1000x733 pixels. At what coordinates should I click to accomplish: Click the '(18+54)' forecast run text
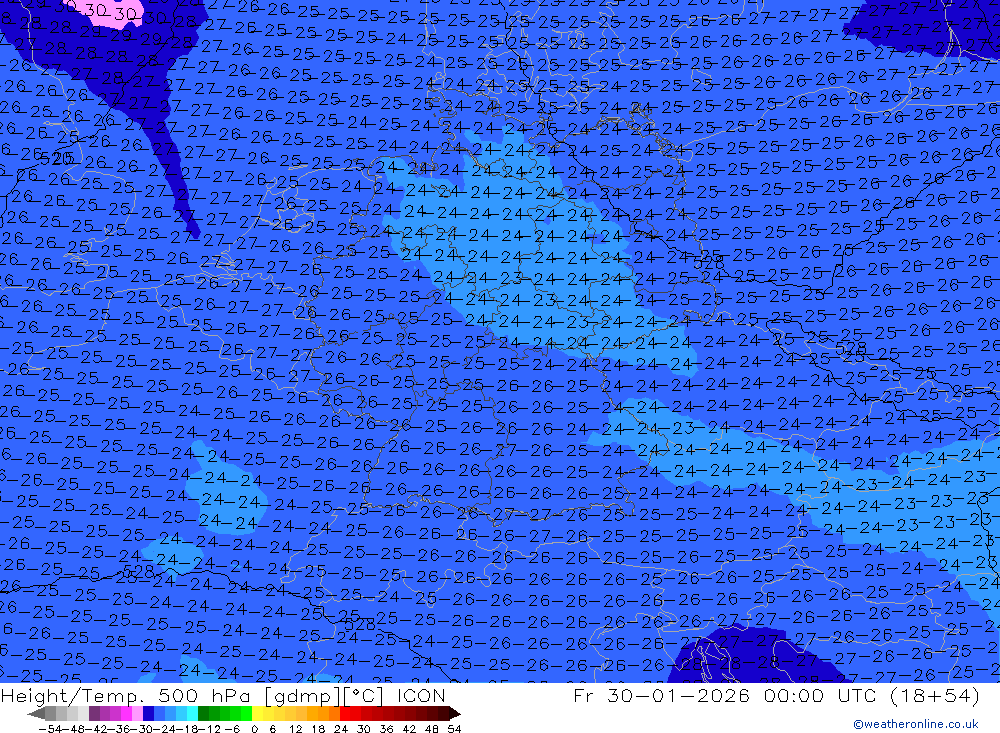(x=934, y=695)
